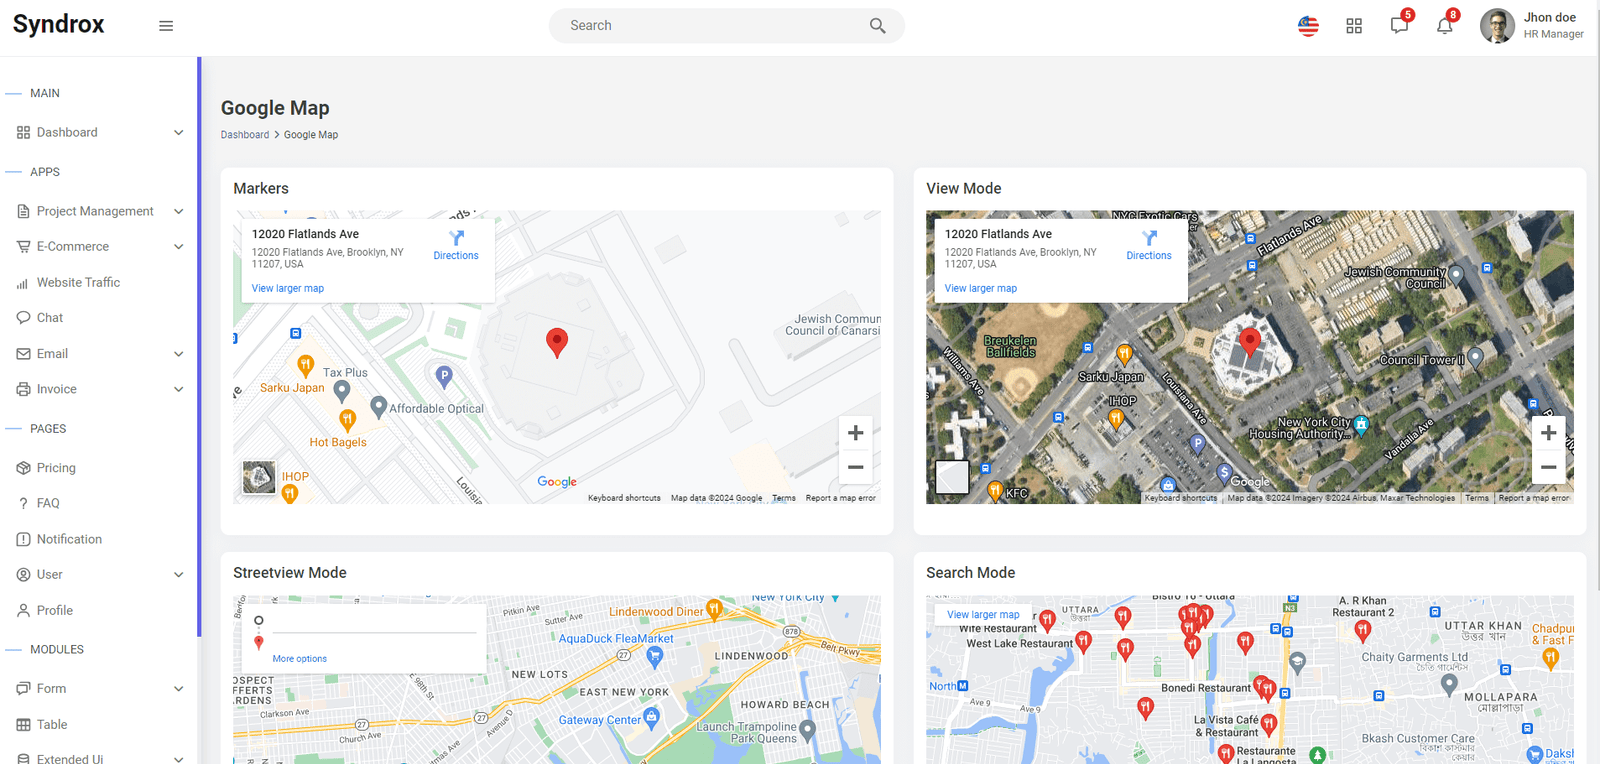The image size is (1600, 764).
Task: Expand the Dashboard submenu chevron
Action: (x=179, y=132)
